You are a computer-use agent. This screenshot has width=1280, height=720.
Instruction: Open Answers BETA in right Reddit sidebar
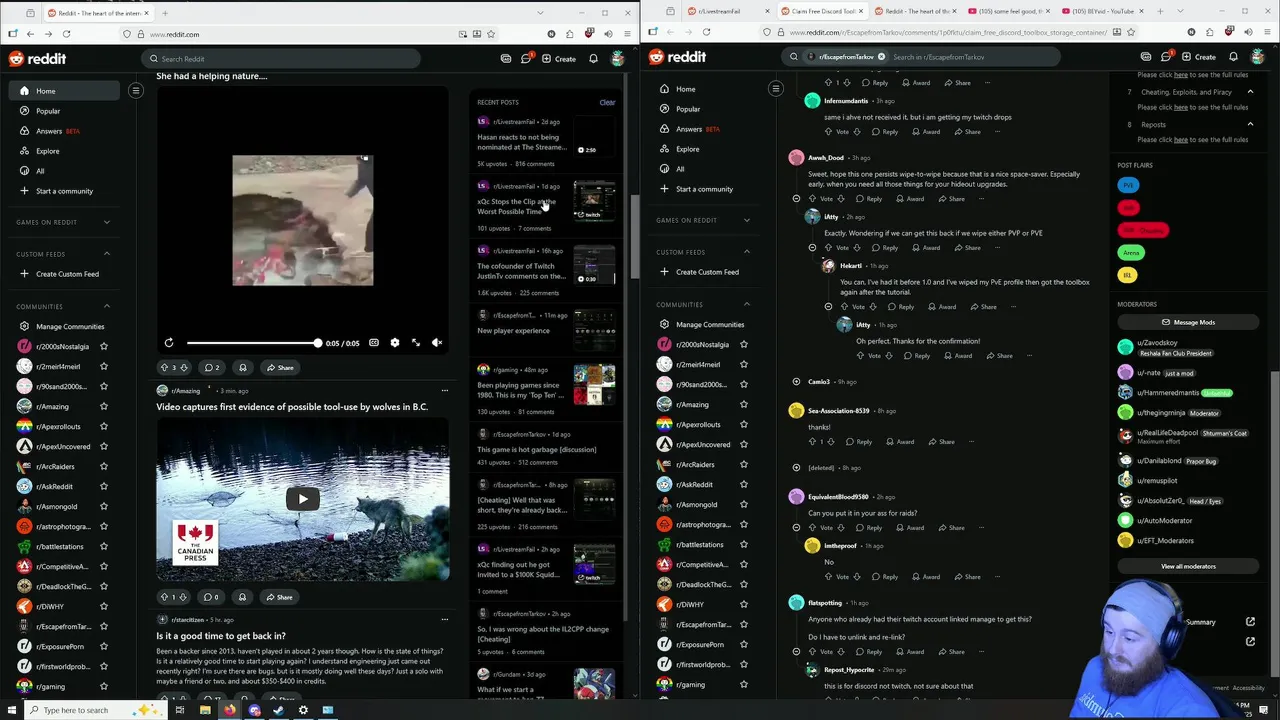(x=698, y=129)
